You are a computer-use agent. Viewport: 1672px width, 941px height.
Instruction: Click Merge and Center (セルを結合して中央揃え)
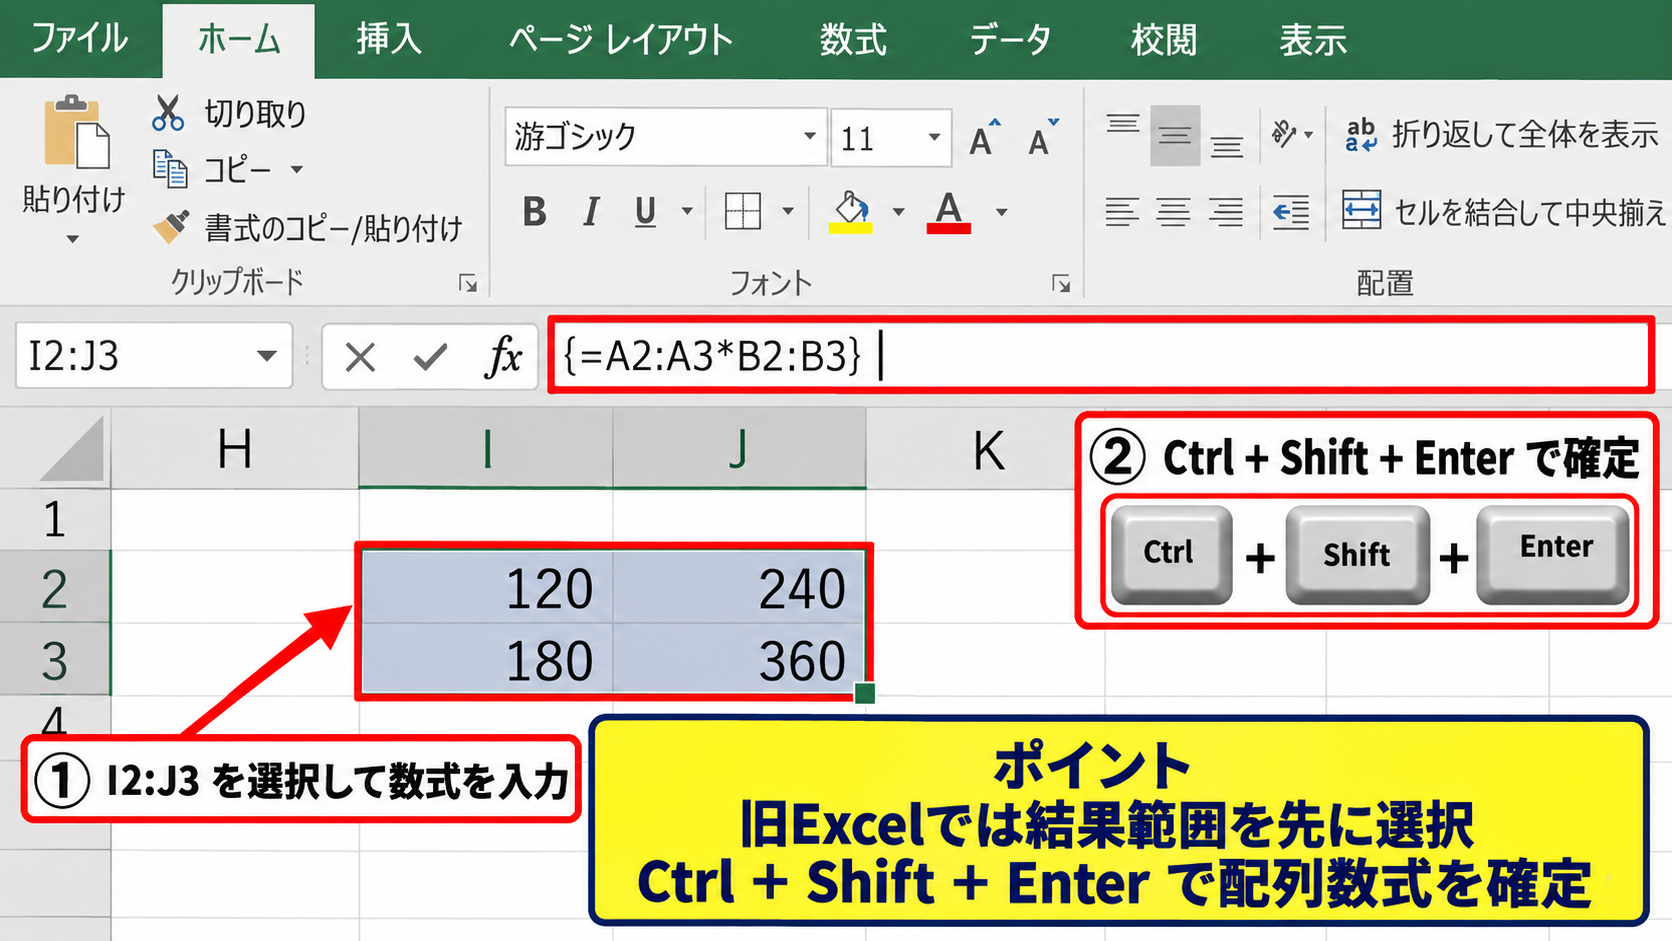click(1505, 212)
